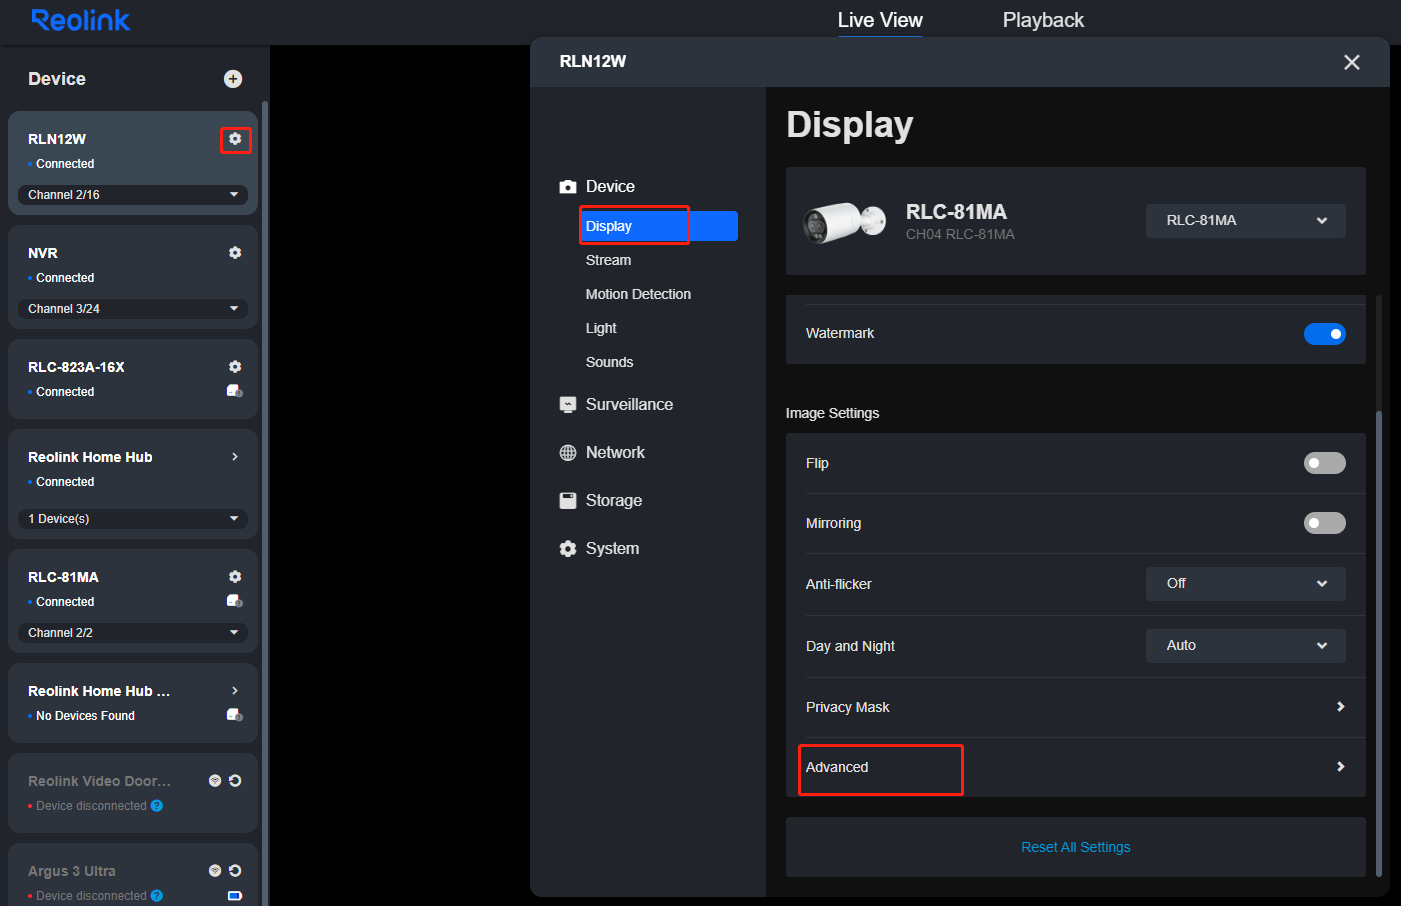Click the add device plus icon
1401x906 pixels.
tap(233, 79)
